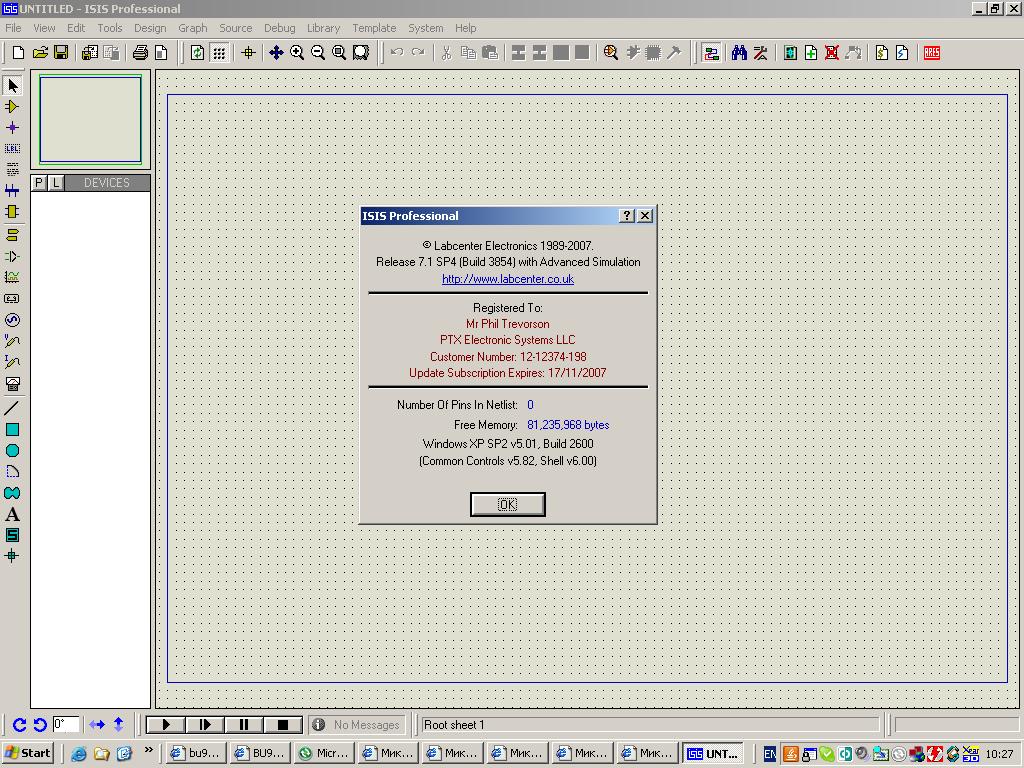The height and width of the screenshot is (768, 1024).
Task: Click the rotation angle input field
Action: (65, 724)
